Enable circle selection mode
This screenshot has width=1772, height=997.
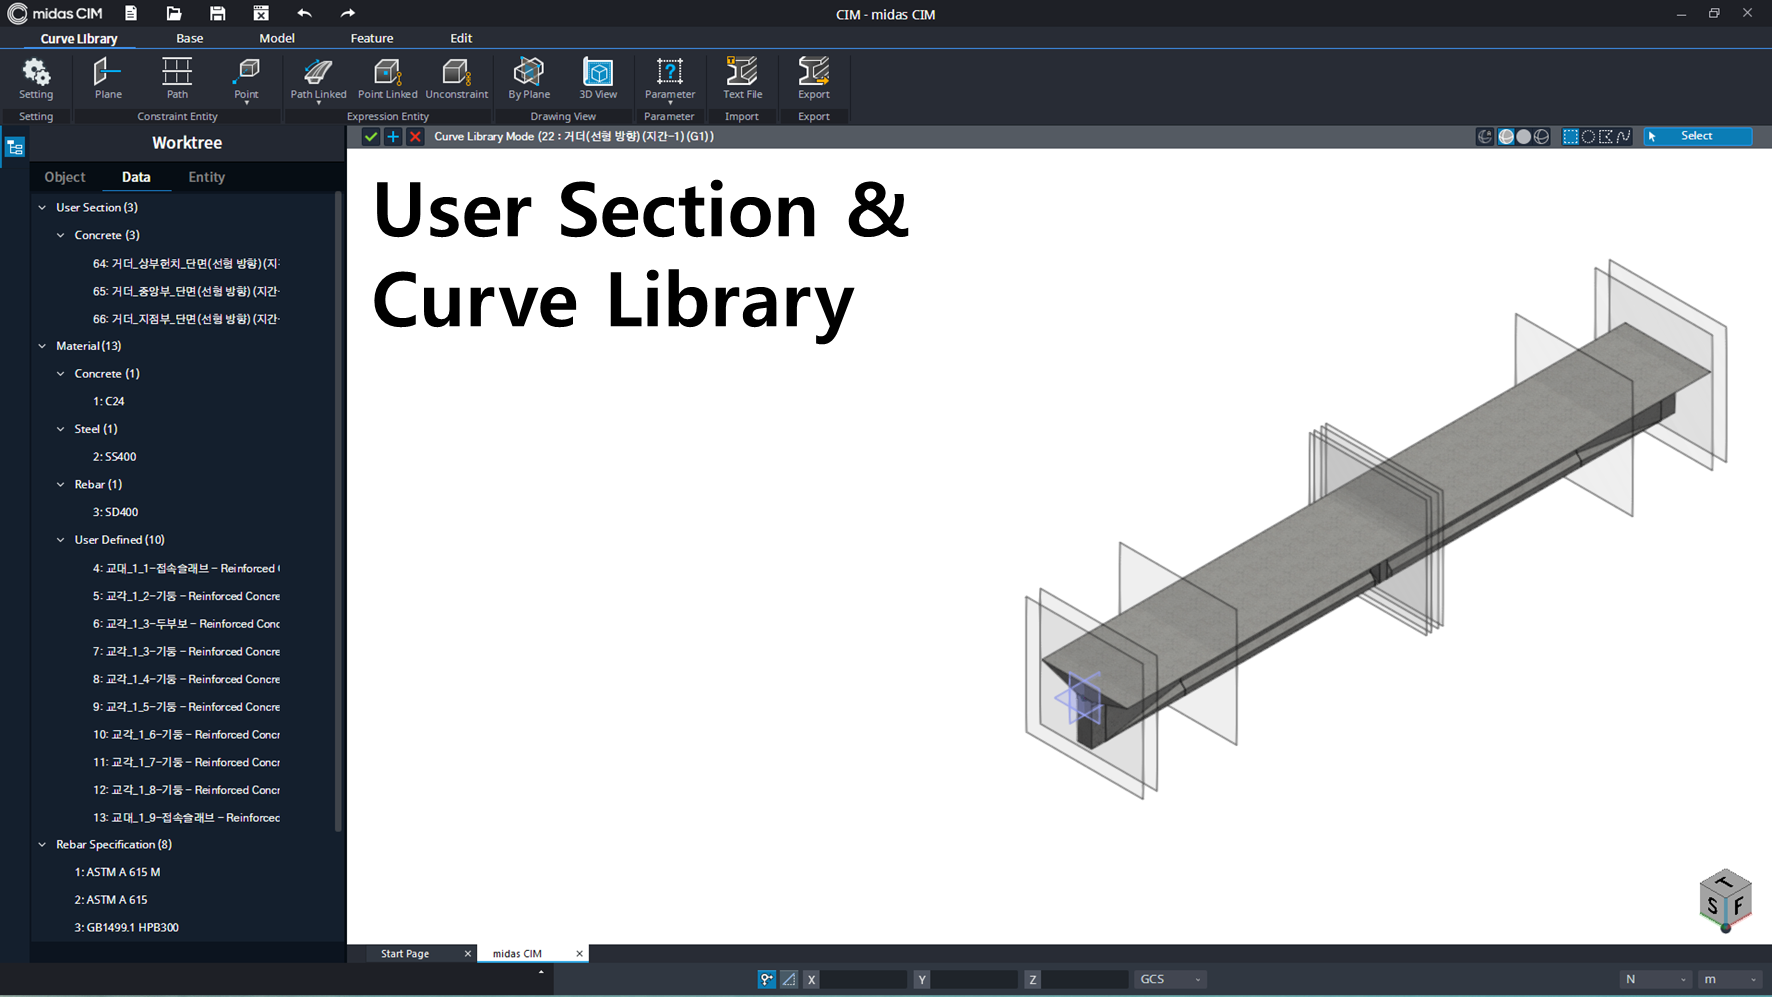1588,136
